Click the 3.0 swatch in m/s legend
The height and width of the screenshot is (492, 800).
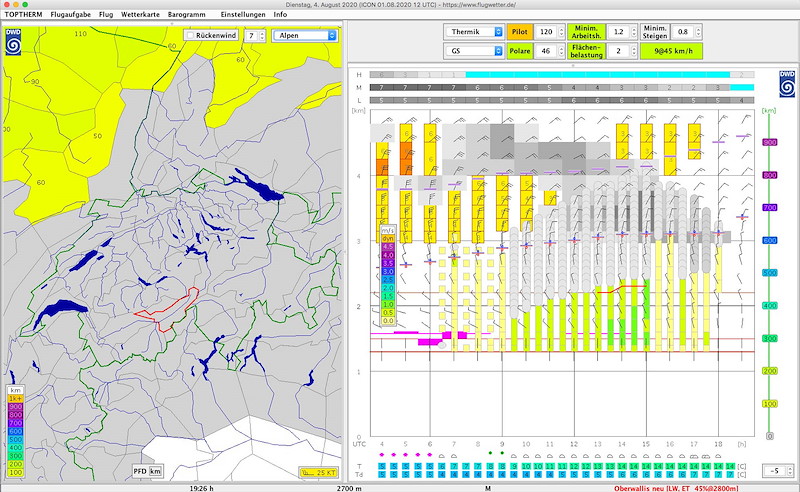(x=388, y=272)
